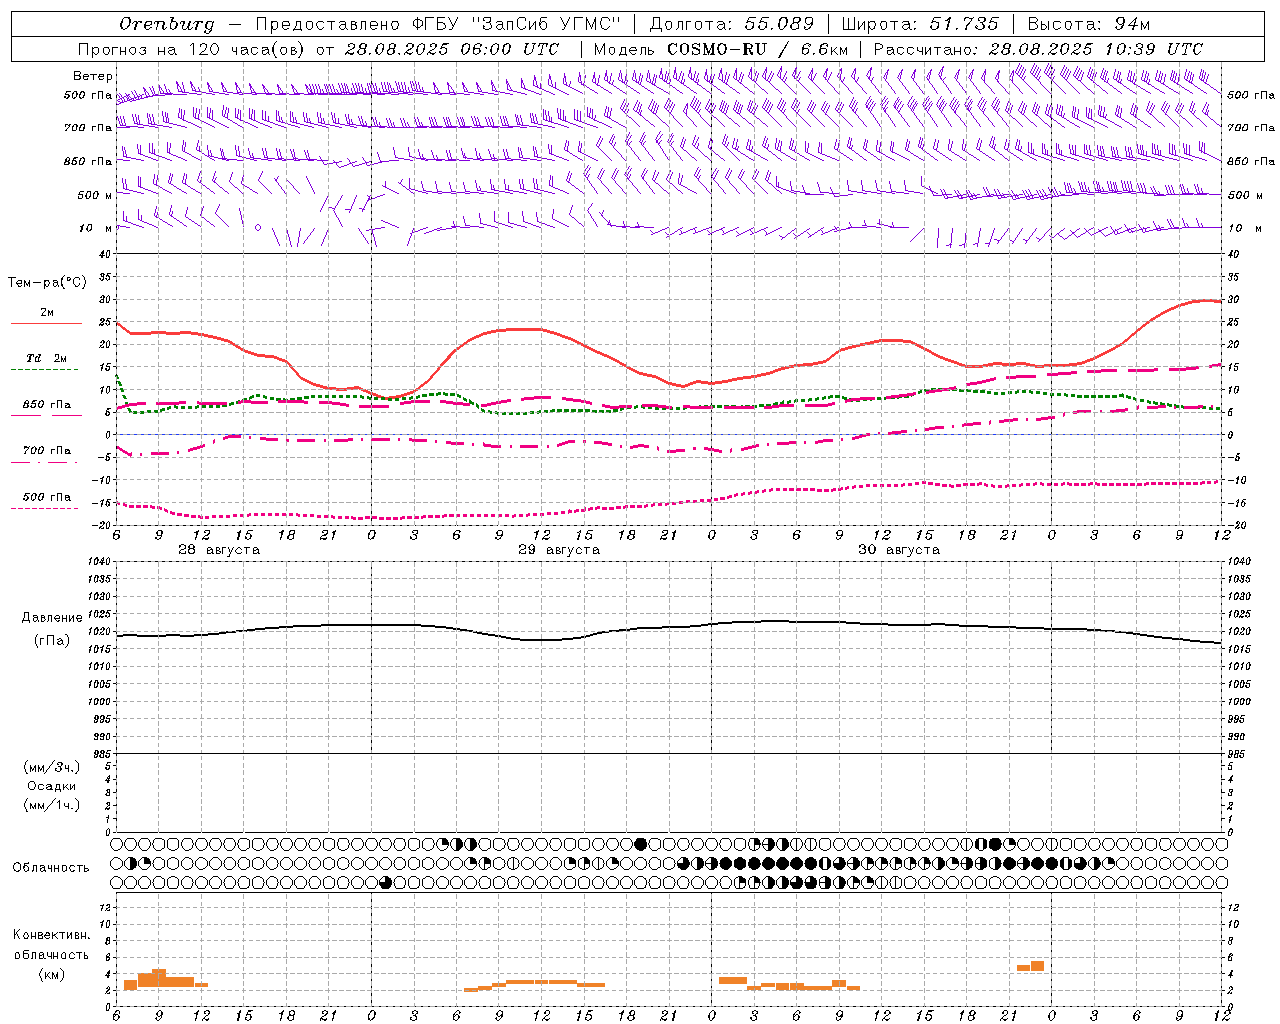Viewport: 1280px width, 1024px height.
Task: Click the '850 гПа' temperature legend entry
Action: click(47, 405)
